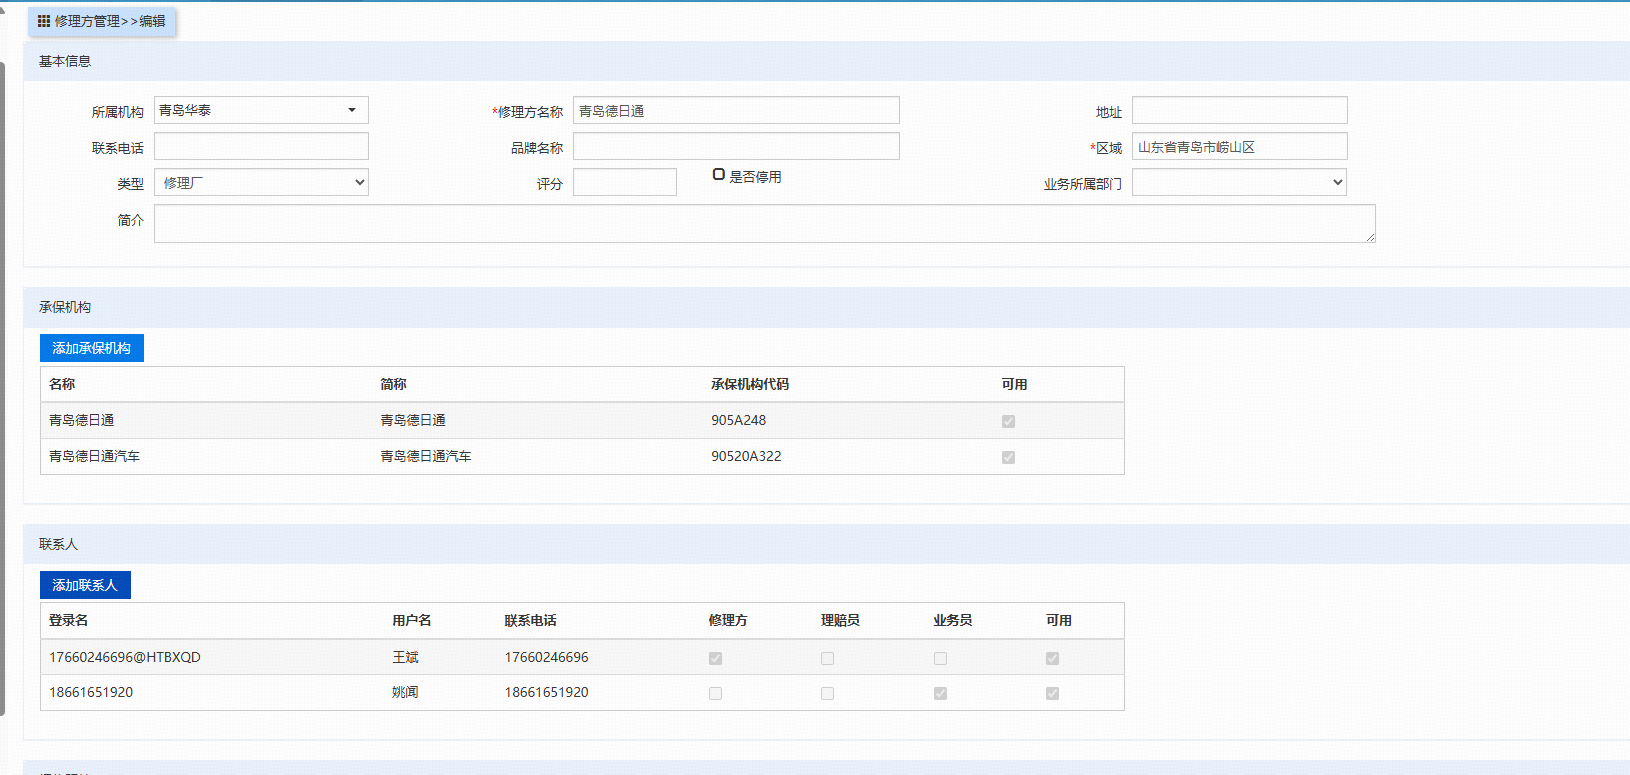This screenshot has width=1630, height=775.
Task: Toggle 可用 checkbox for 姚闻 row
Action: (x=1052, y=693)
